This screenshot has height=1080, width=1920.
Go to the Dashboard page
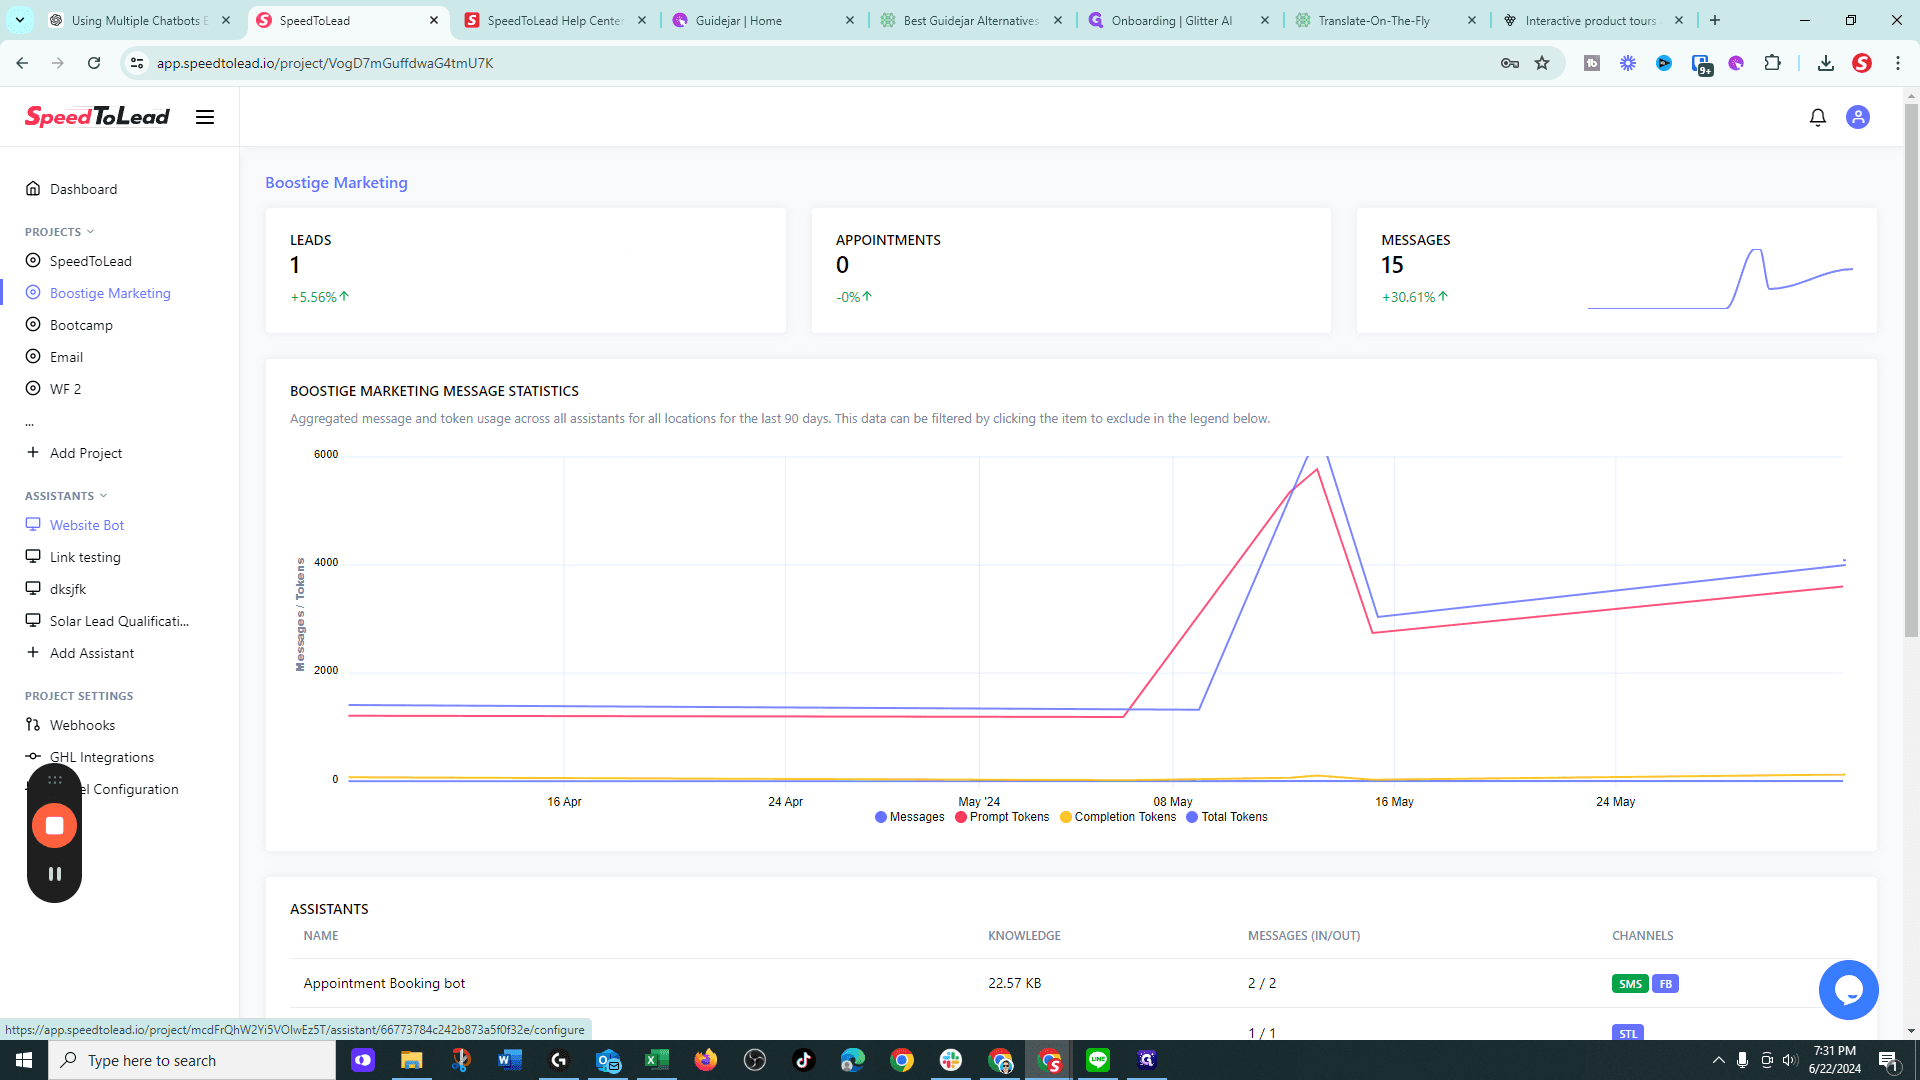tap(83, 189)
